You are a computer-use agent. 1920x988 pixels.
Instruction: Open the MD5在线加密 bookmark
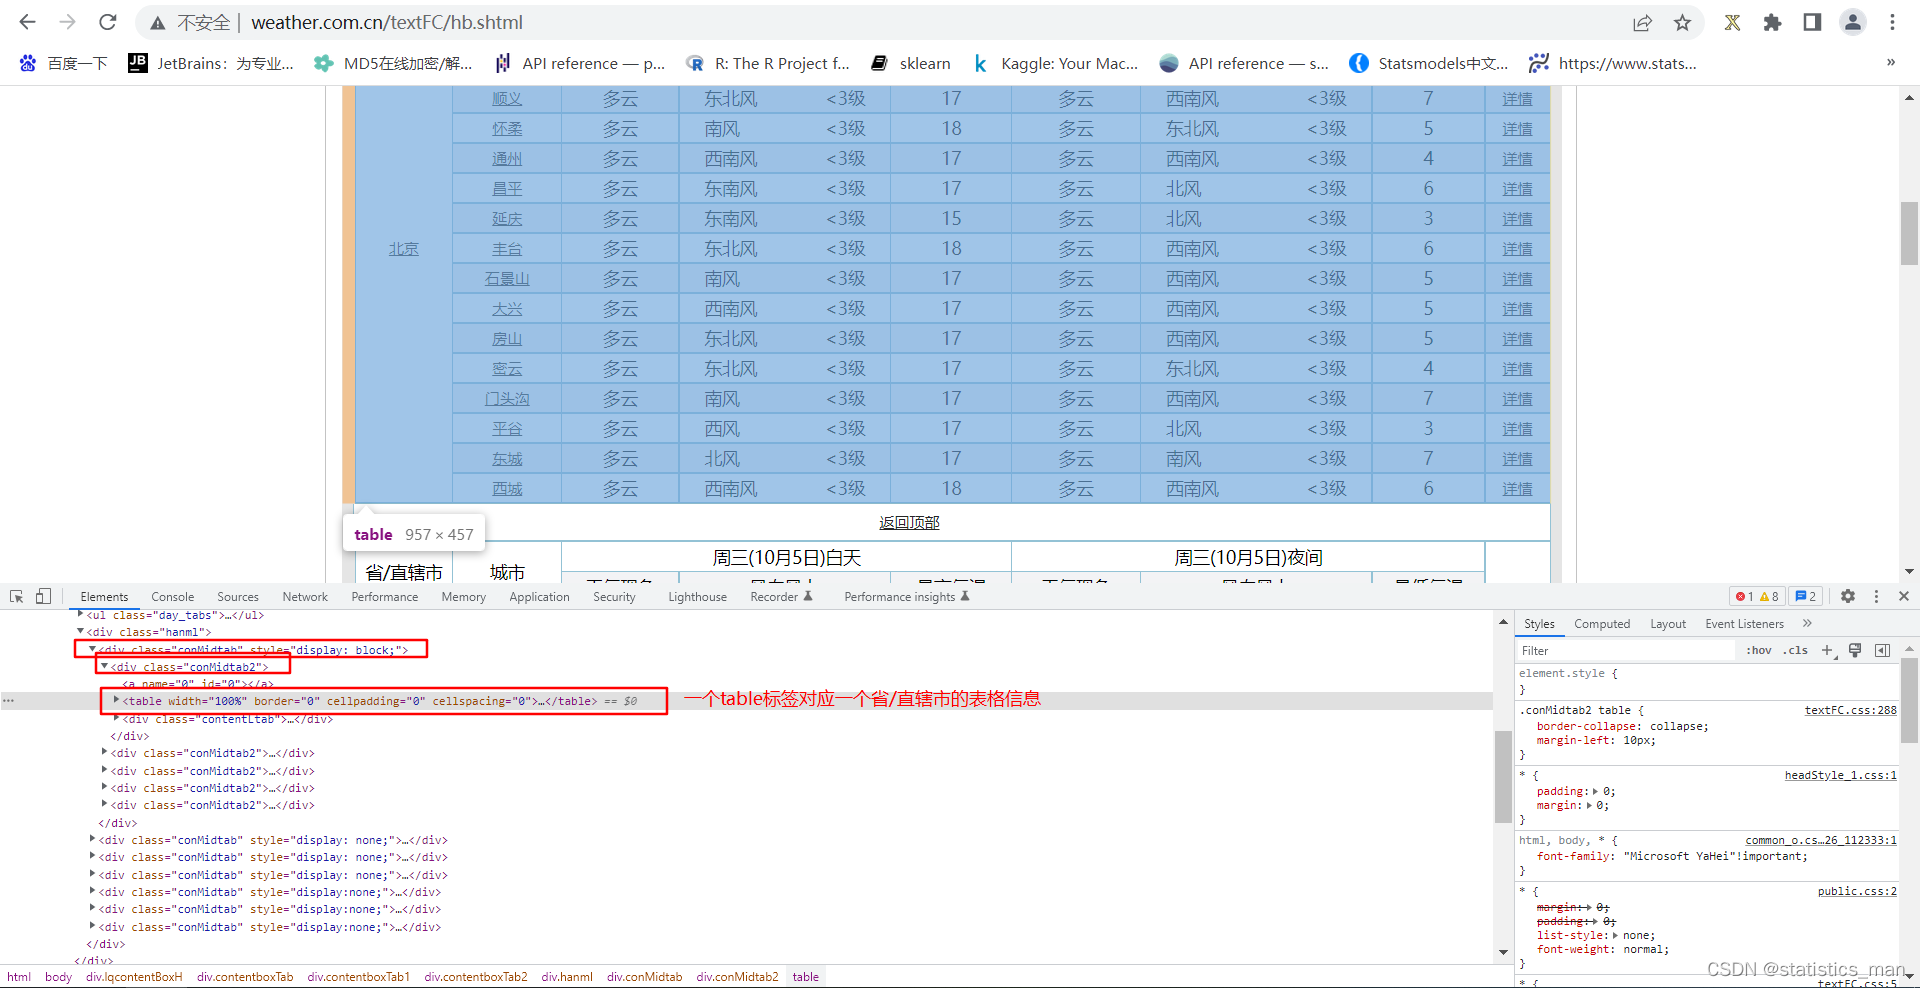click(x=393, y=63)
